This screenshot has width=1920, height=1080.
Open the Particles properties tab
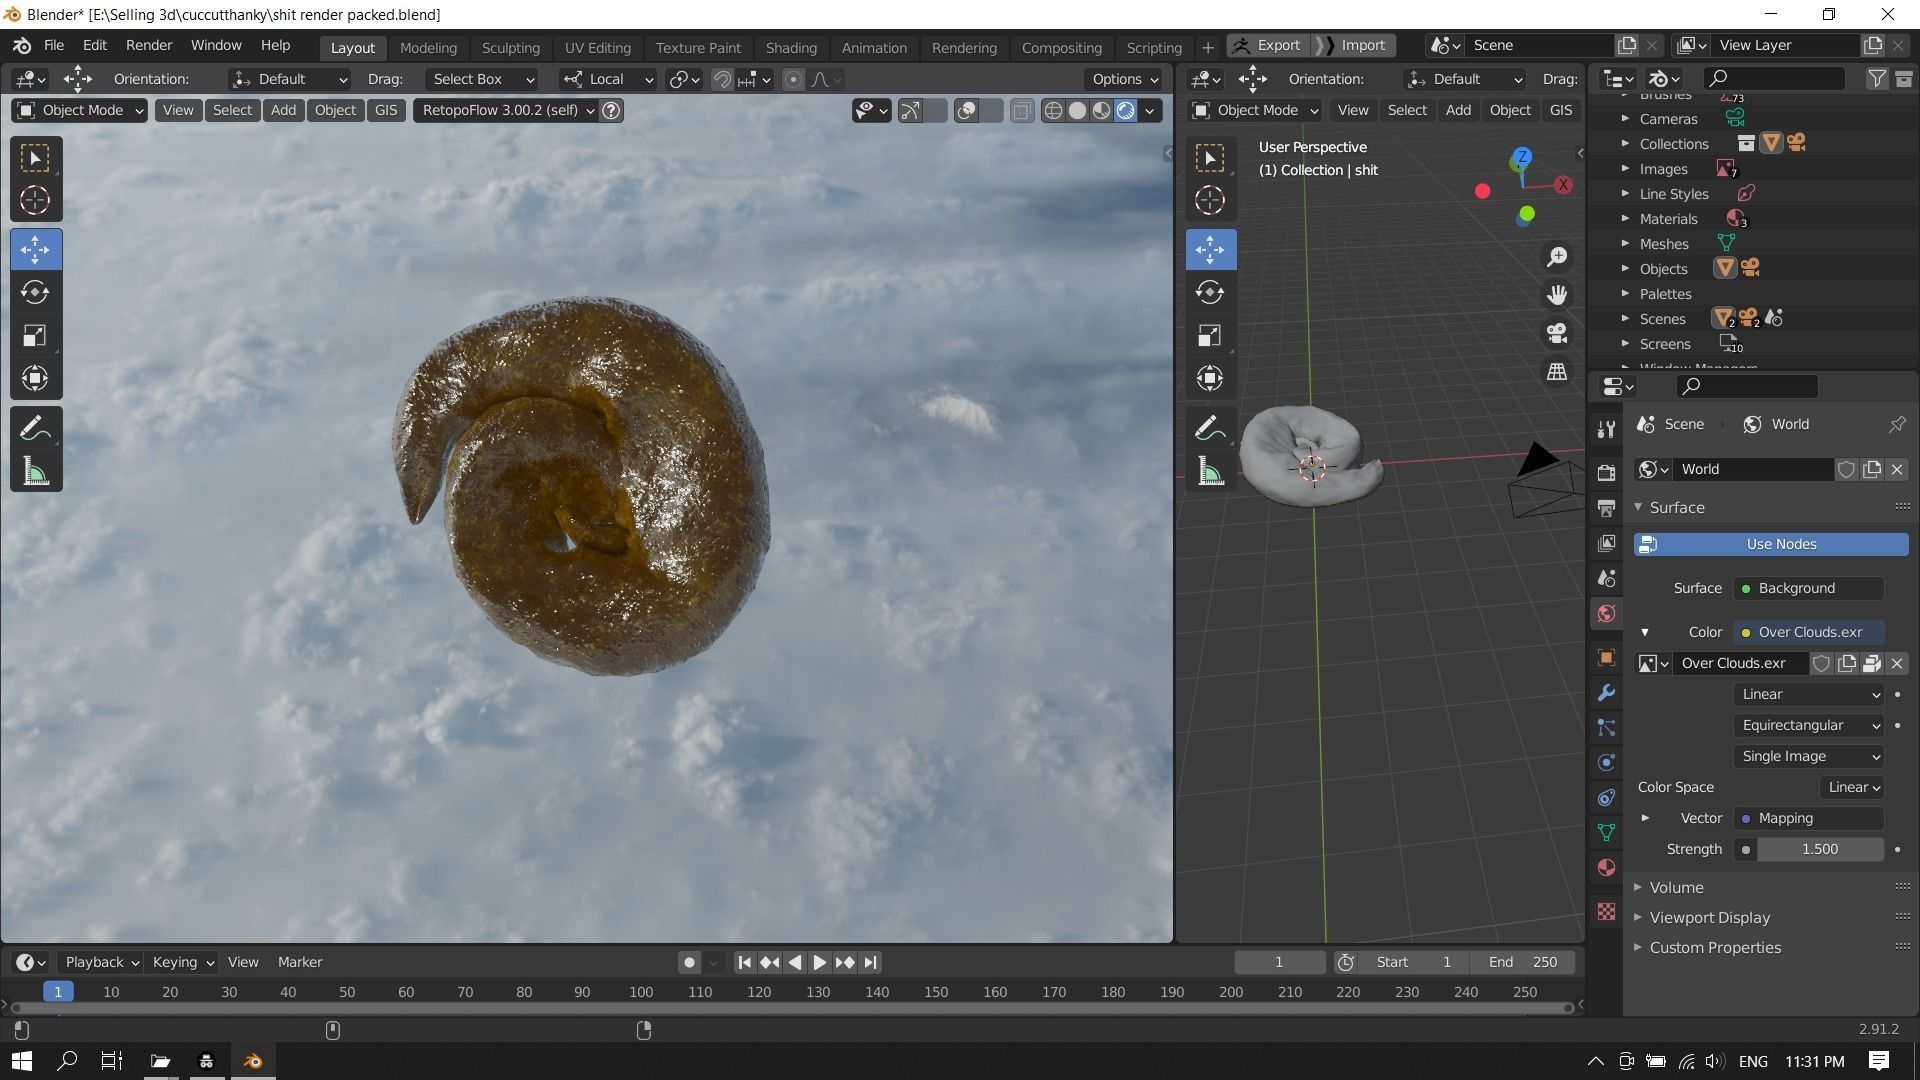1606,727
